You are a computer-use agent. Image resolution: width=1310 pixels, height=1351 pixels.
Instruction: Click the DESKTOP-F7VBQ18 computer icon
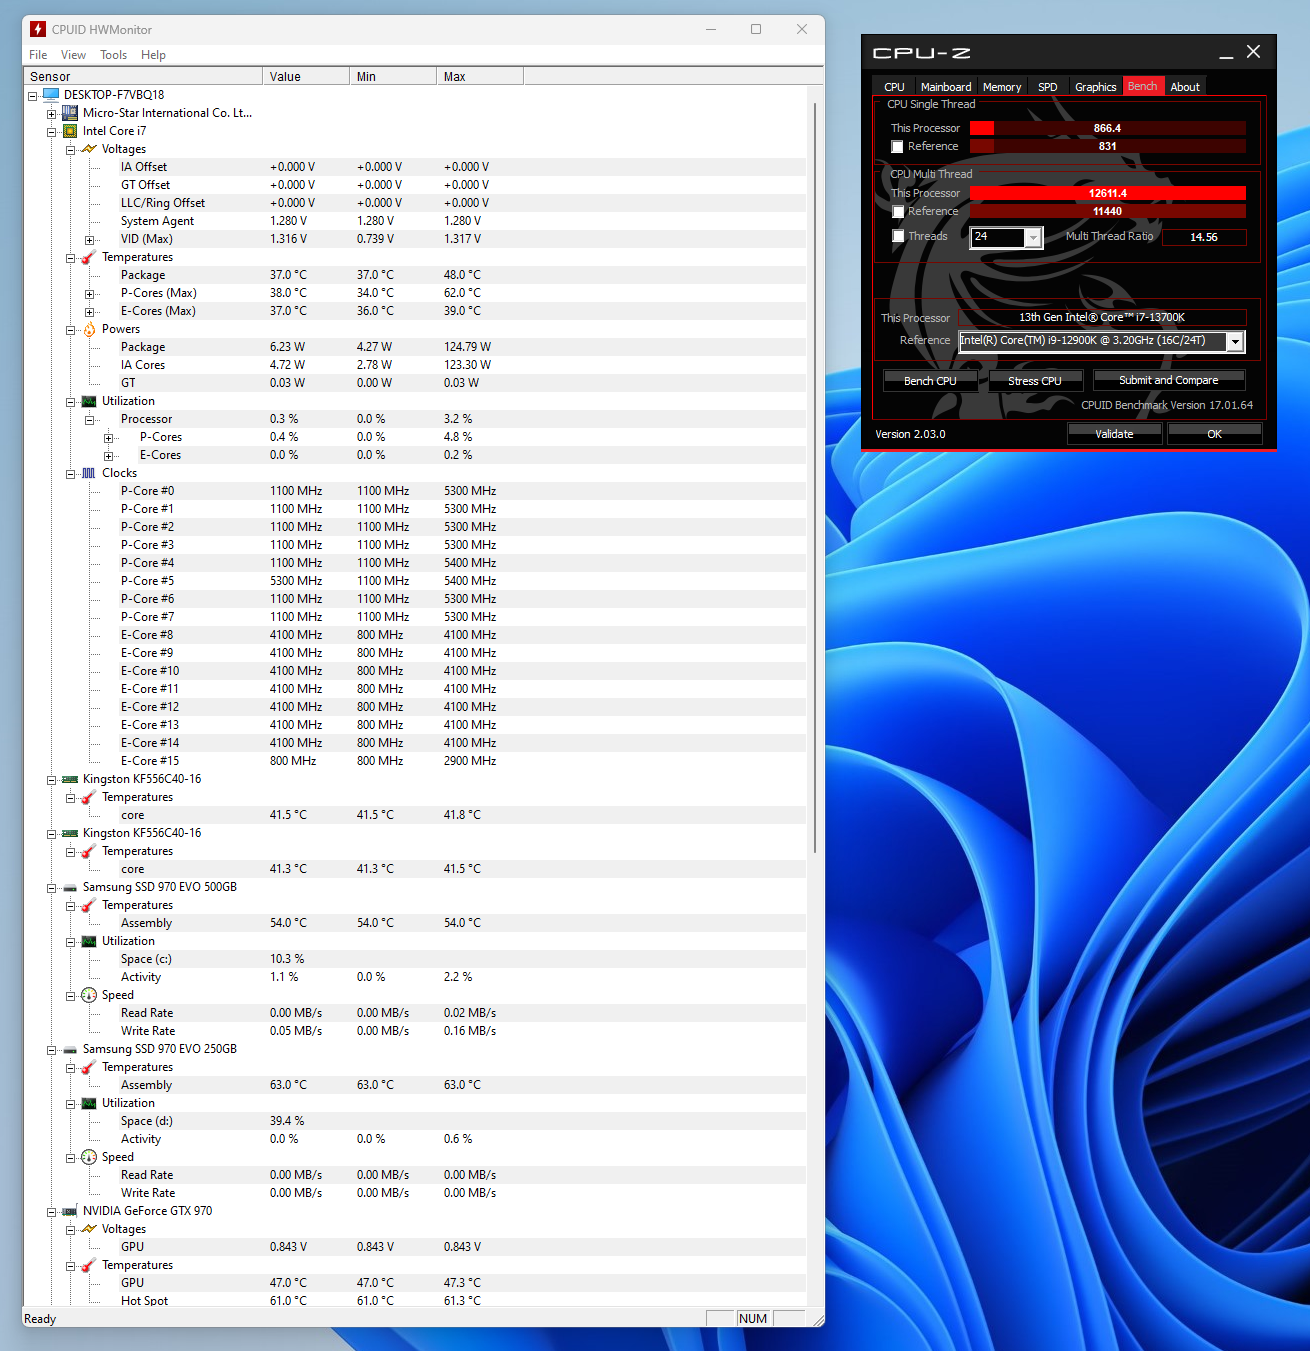[x=51, y=95]
